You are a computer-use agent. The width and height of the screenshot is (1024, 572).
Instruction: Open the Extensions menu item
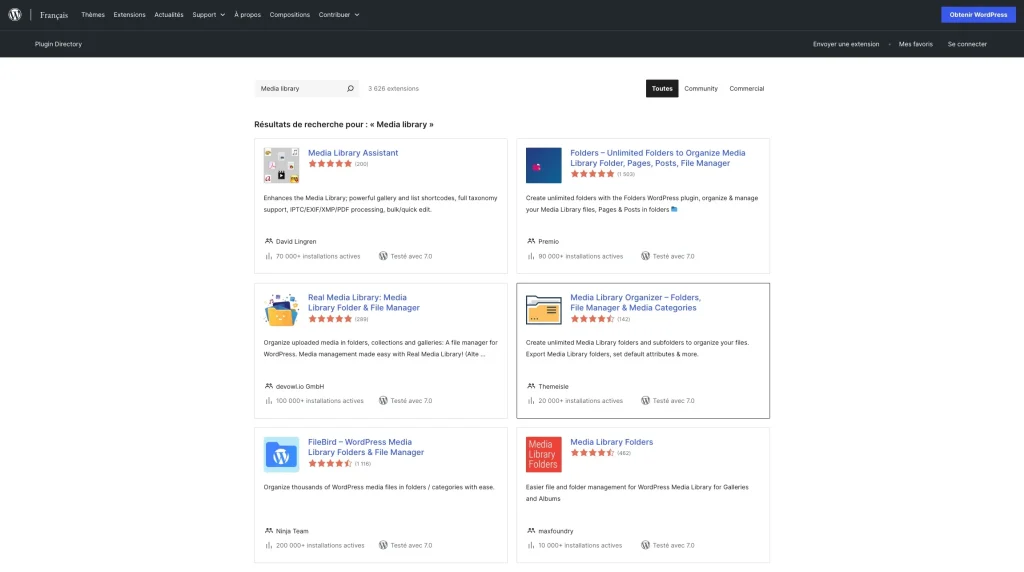129,14
